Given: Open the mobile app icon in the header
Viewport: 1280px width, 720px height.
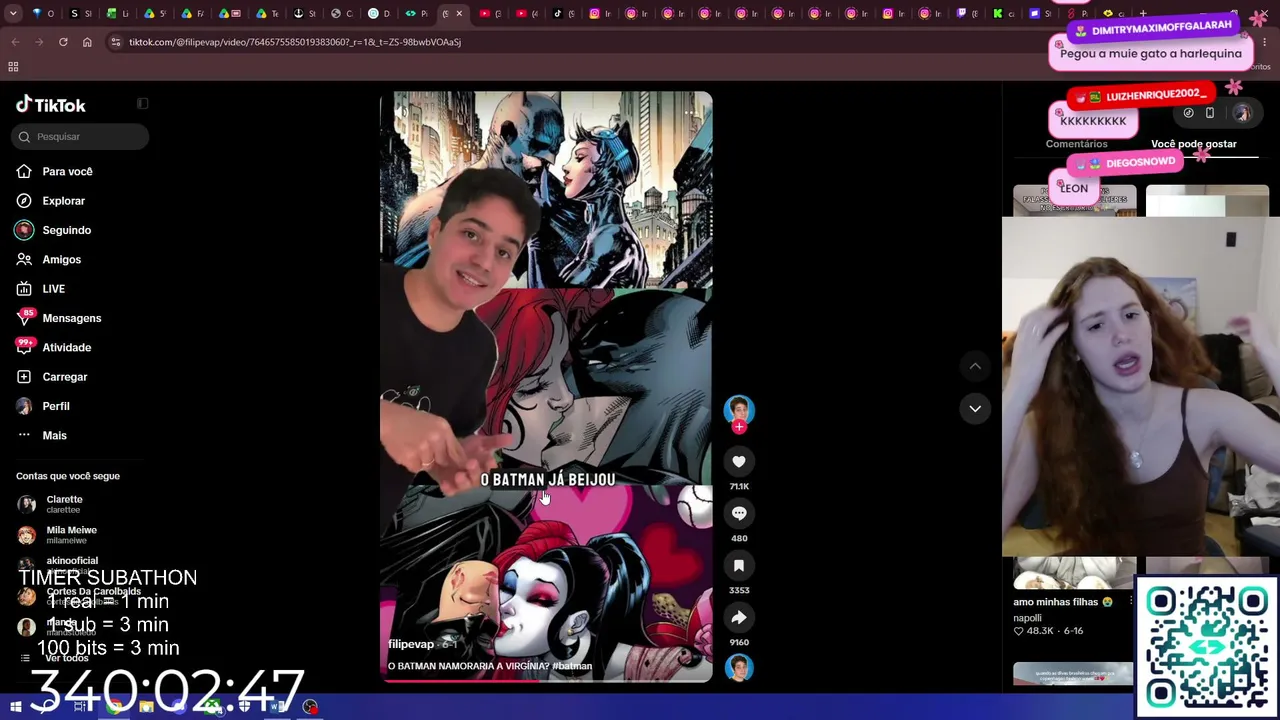Looking at the screenshot, I should pos(1210,113).
